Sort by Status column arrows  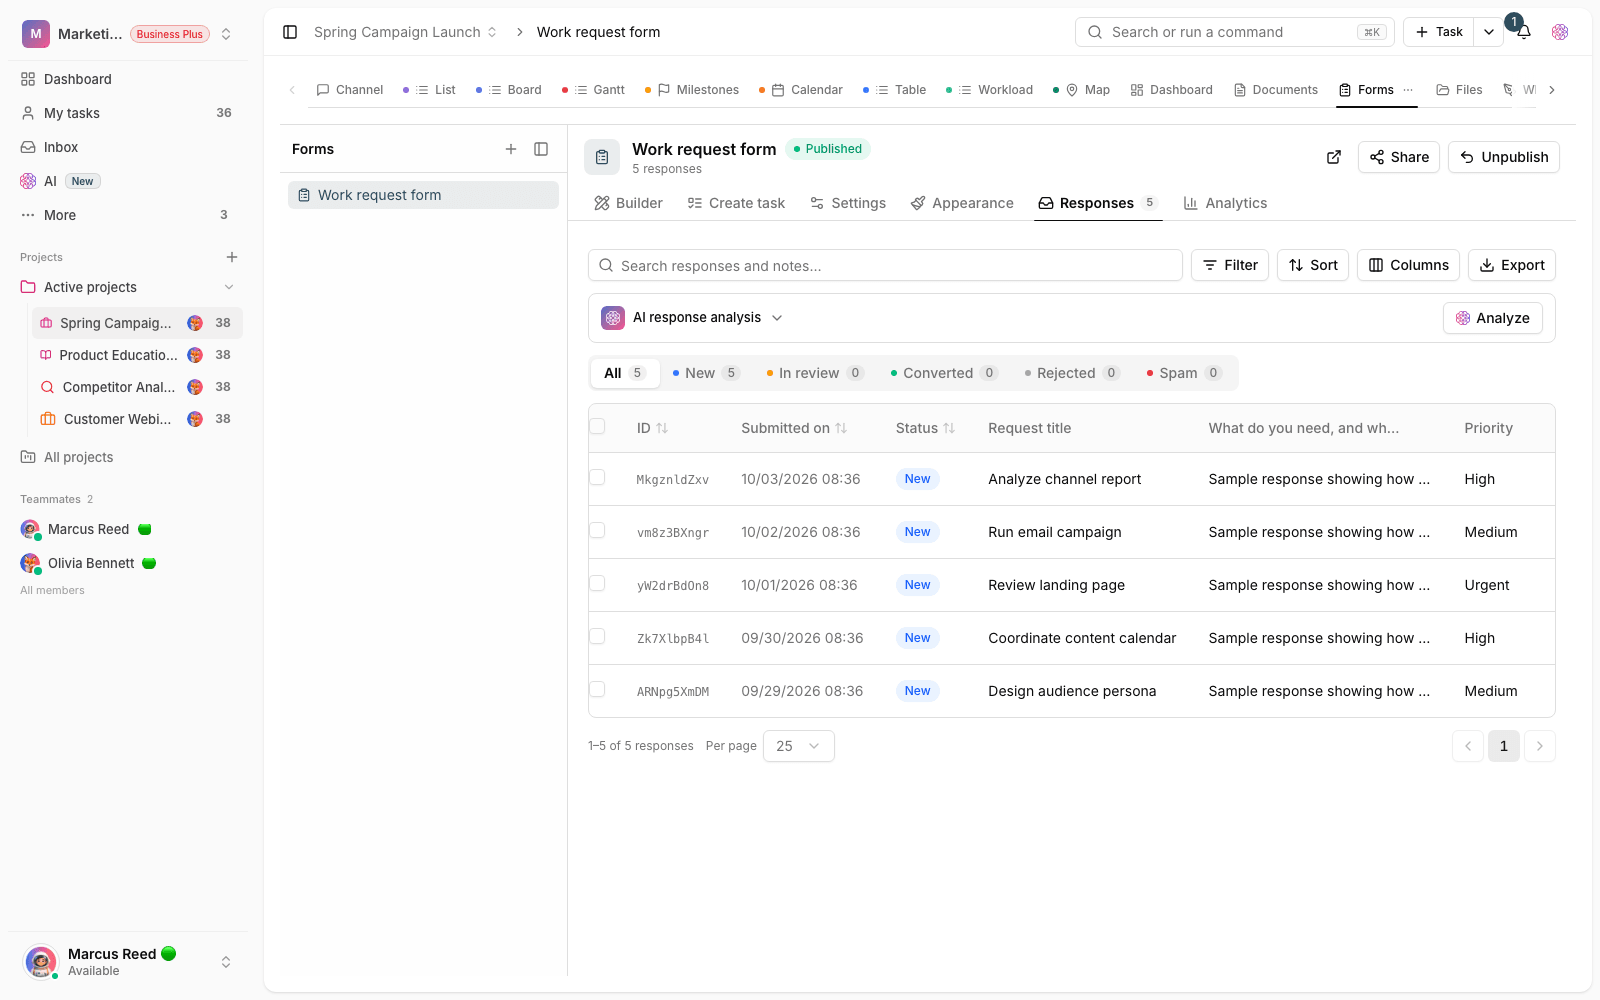(x=949, y=428)
